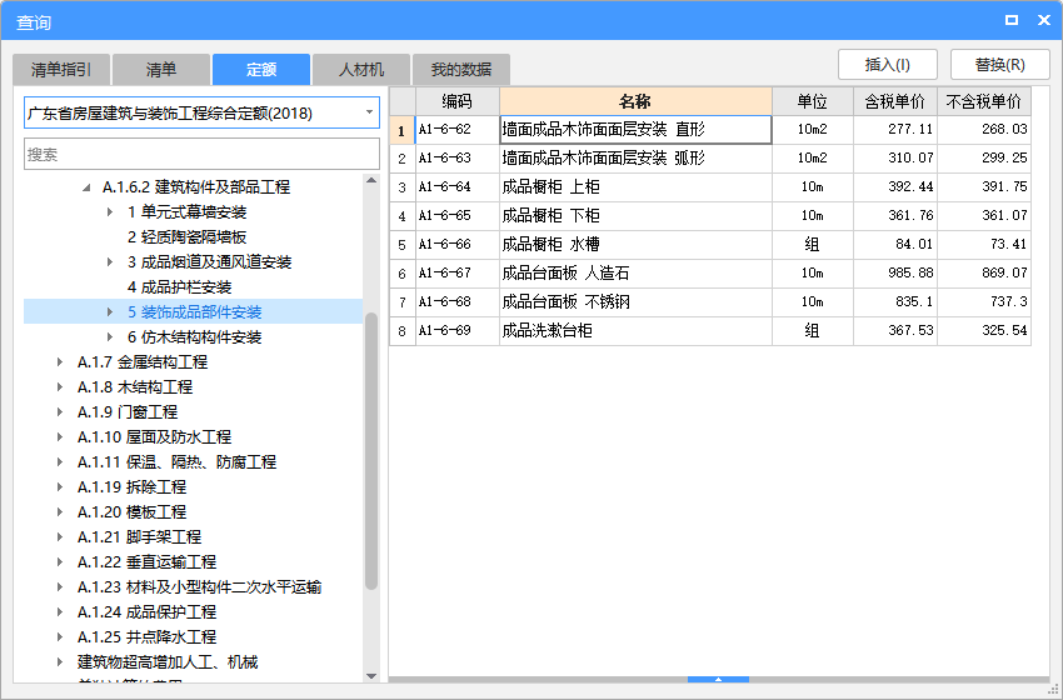The width and height of the screenshot is (1063, 700).
Task: Click tree scrollbar down arrow
Action: (371, 676)
